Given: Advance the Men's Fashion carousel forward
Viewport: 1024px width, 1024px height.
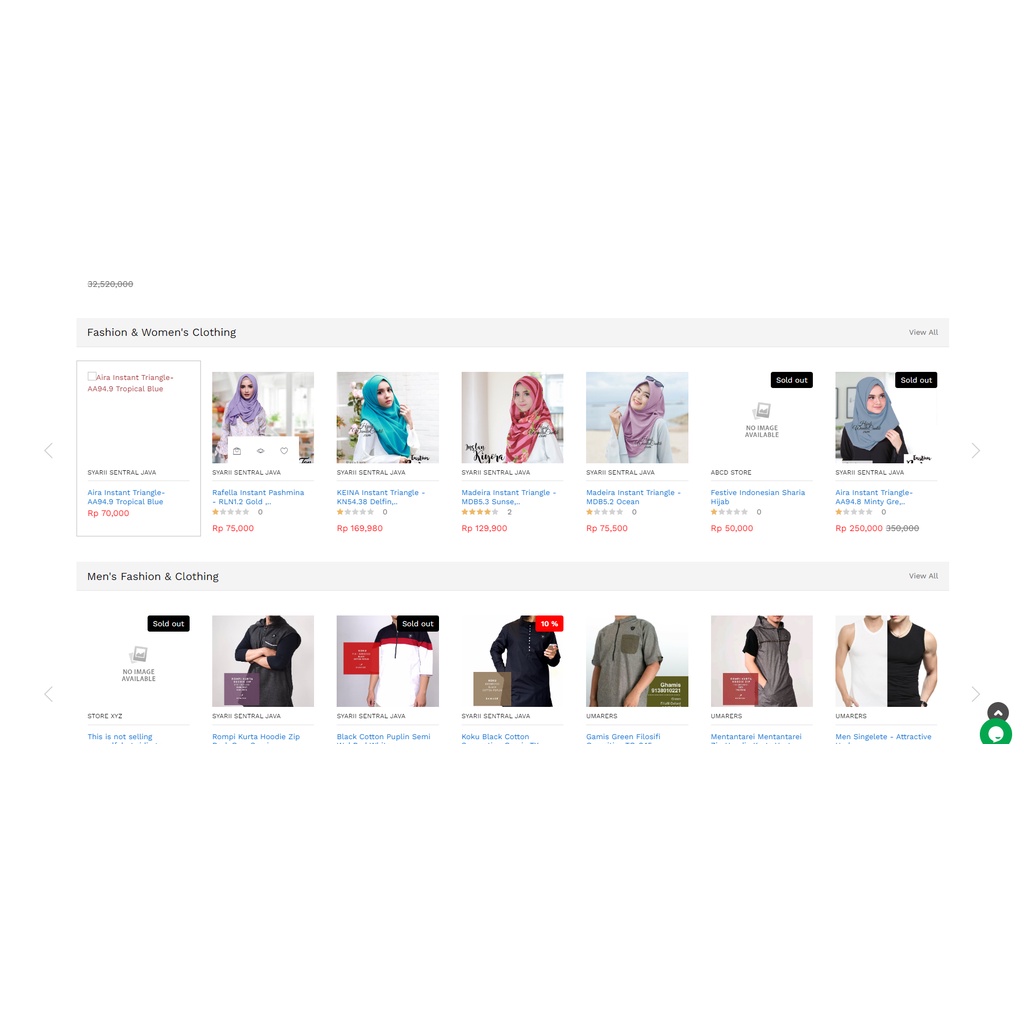Looking at the screenshot, I should point(976,694).
